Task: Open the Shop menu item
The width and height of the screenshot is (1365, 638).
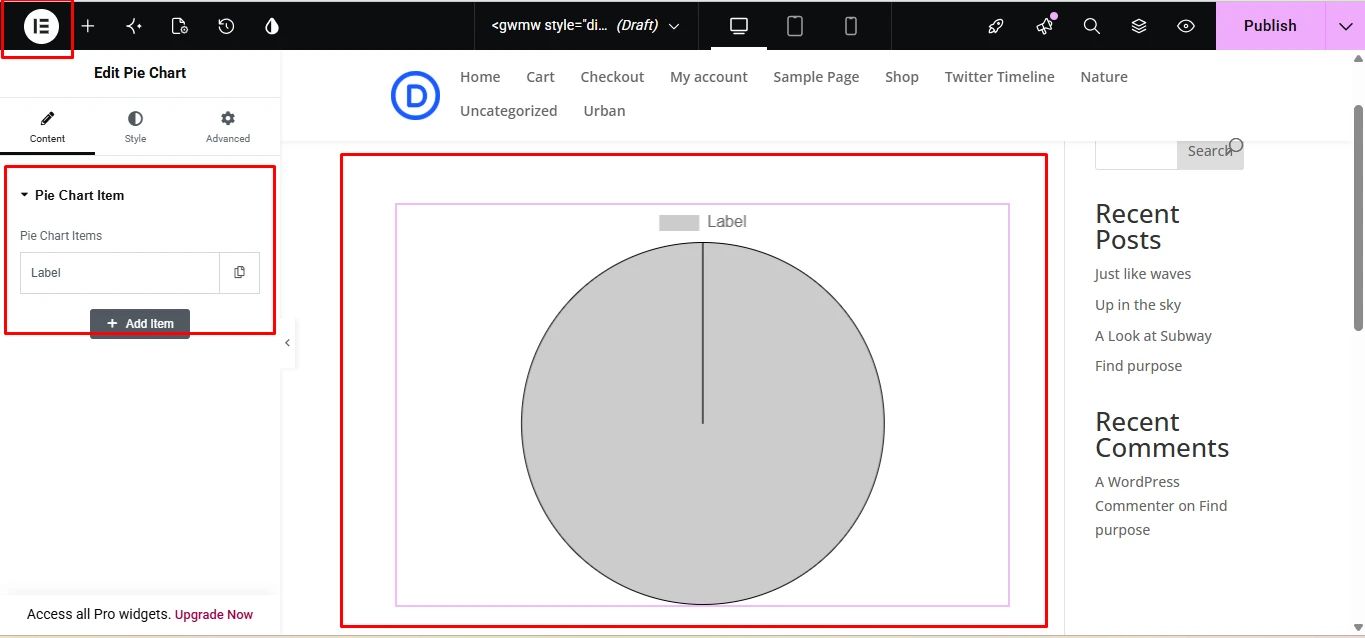Action: (x=902, y=77)
